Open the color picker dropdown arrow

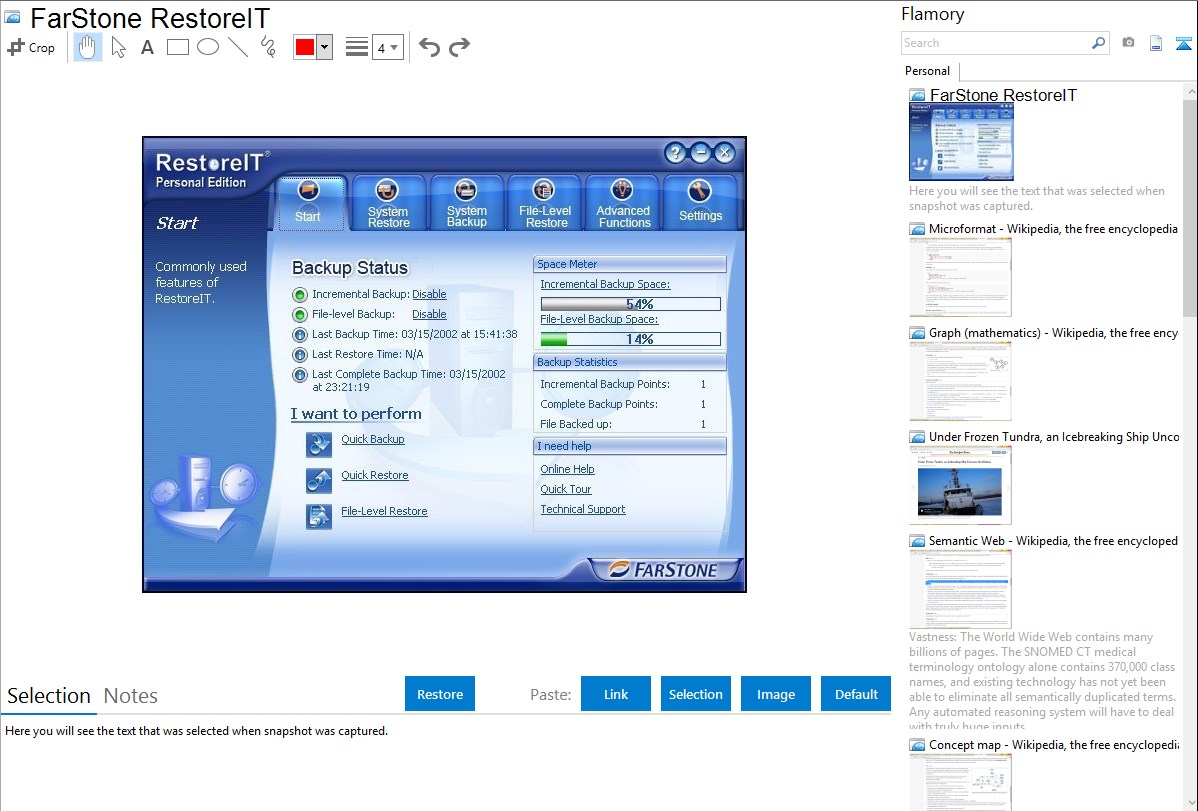(x=325, y=47)
